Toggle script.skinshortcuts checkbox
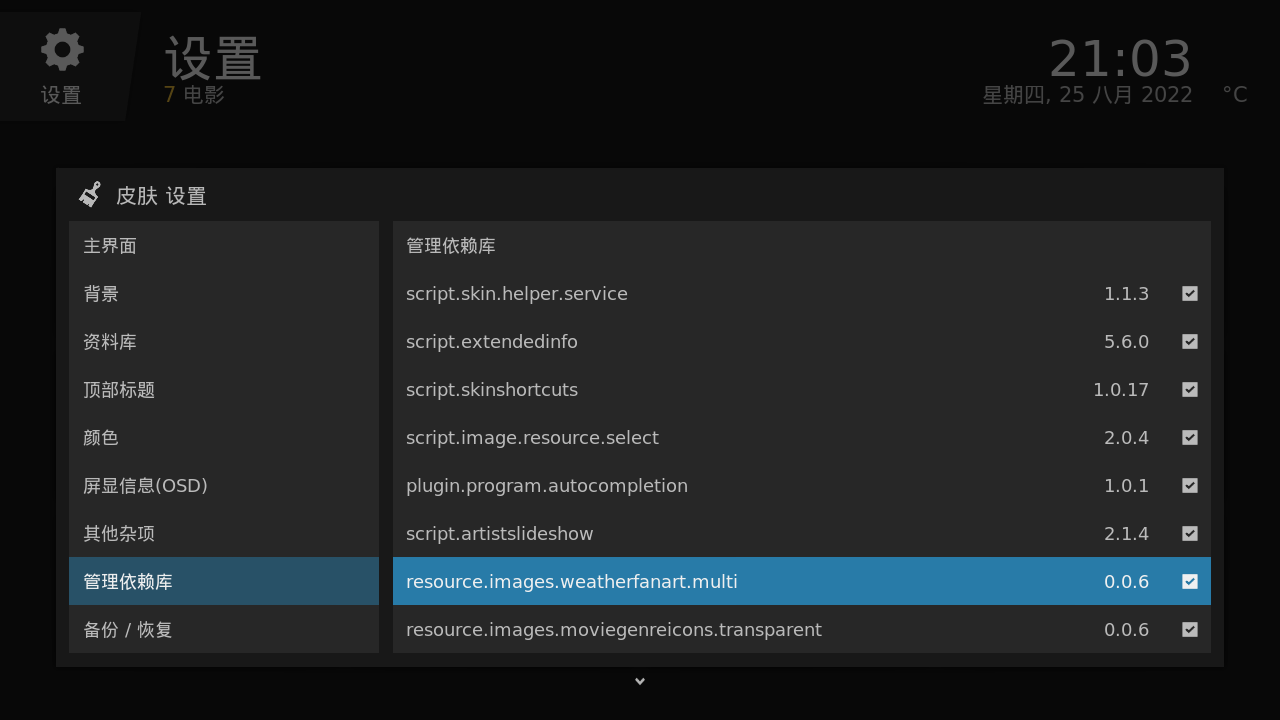Viewport: 1280px width, 720px height. point(1189,390)
